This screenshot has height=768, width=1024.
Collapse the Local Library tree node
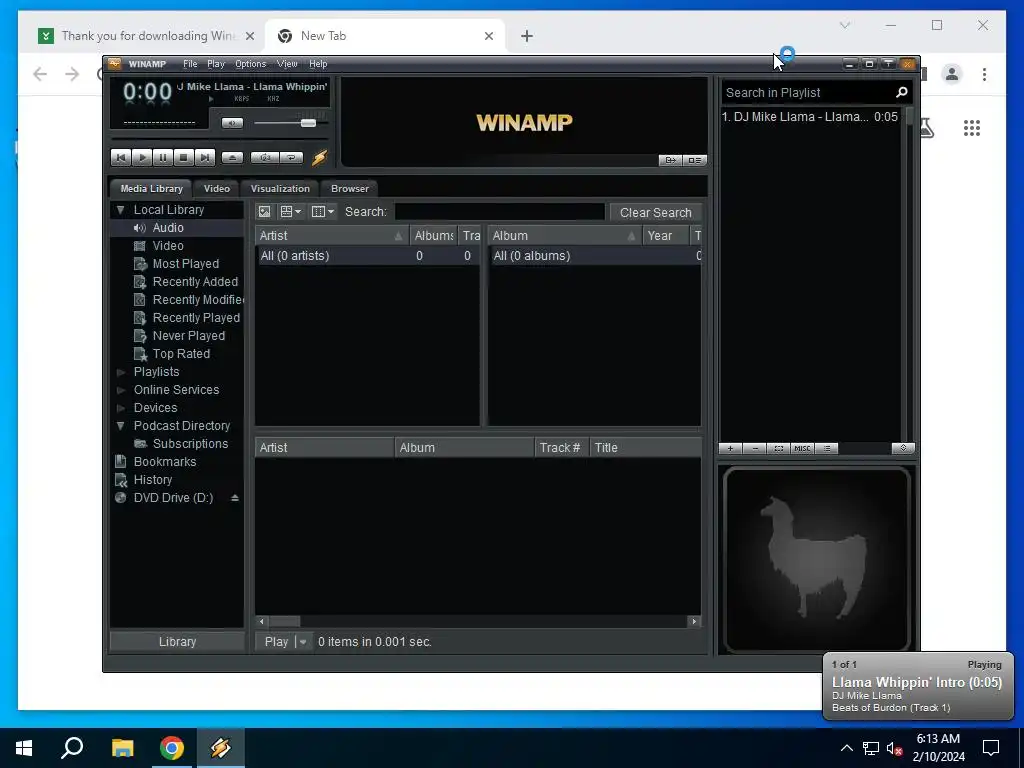[x=120, y=210]
